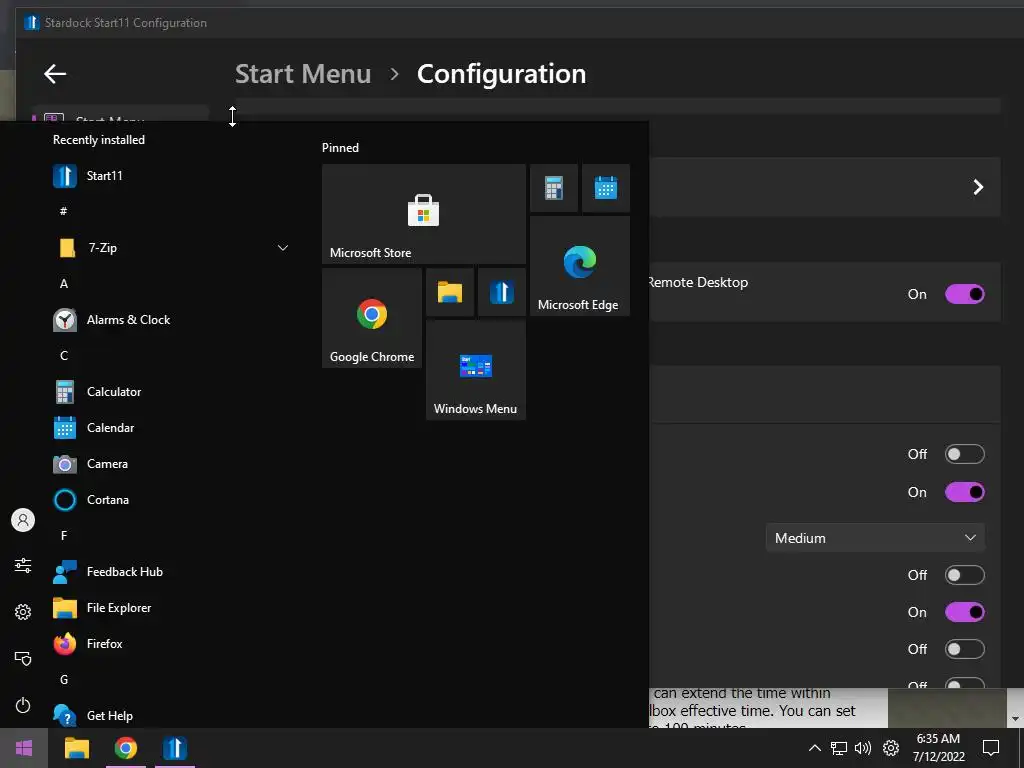Click the C letter header in app list
1024x768 pixels.
64,355
